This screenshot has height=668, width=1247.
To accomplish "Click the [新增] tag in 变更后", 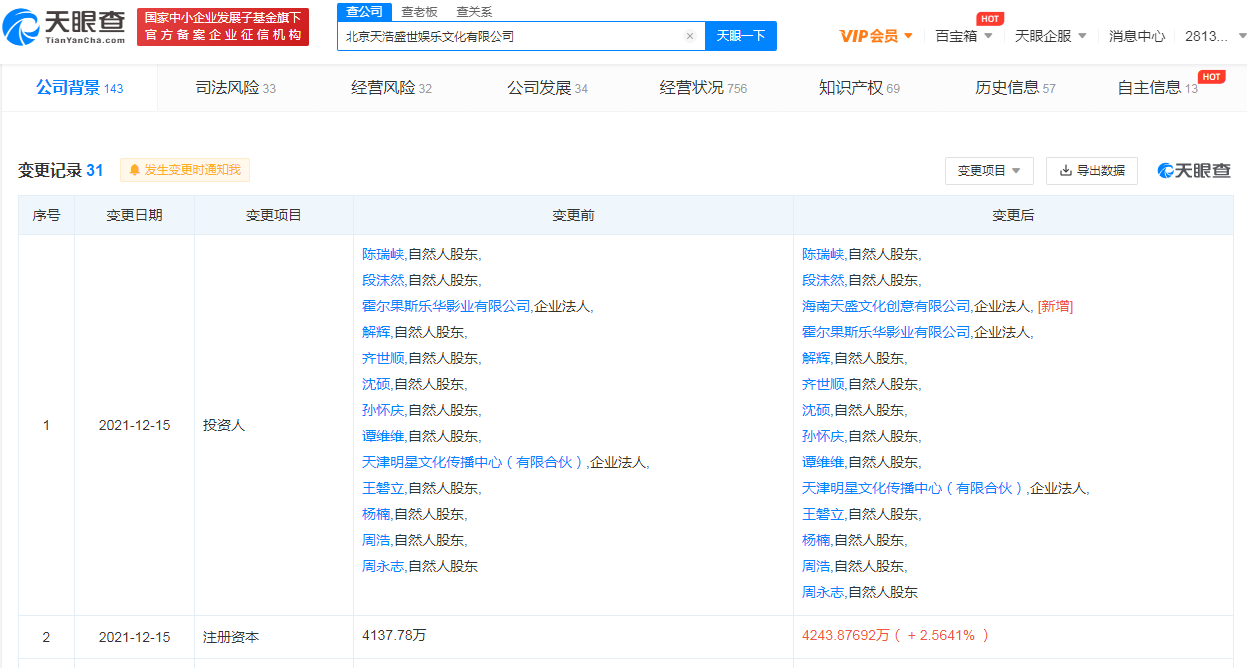I will click(x=1055, y=306).
